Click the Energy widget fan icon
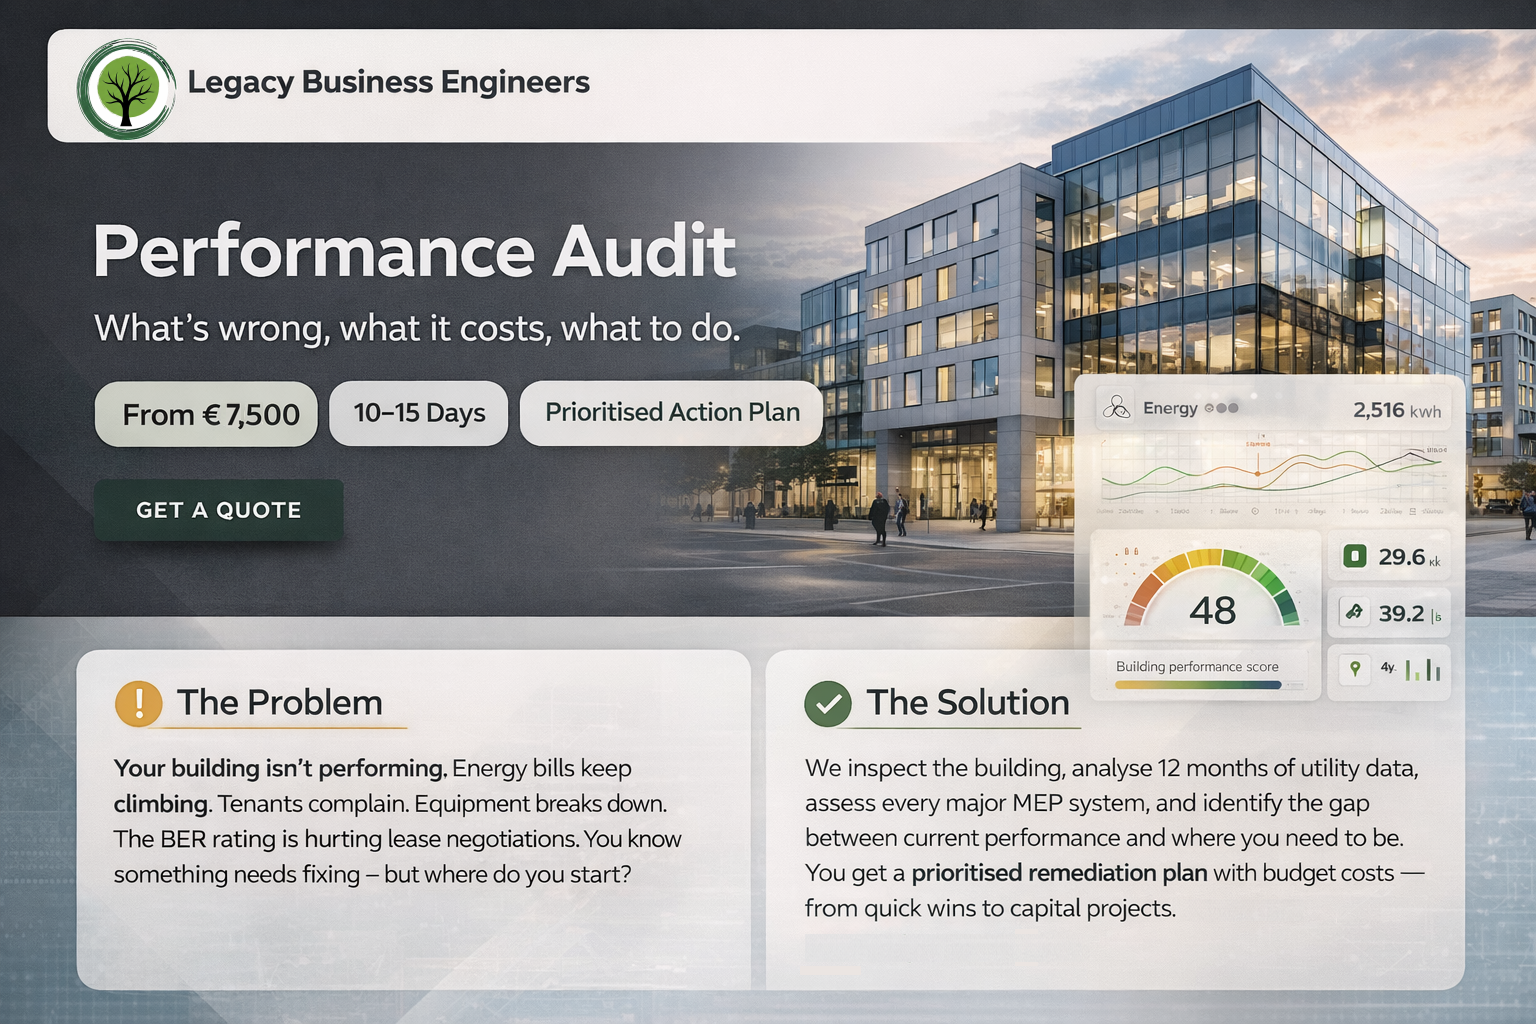Viewport: 1536px width, 1024px height. point(1116,408)
